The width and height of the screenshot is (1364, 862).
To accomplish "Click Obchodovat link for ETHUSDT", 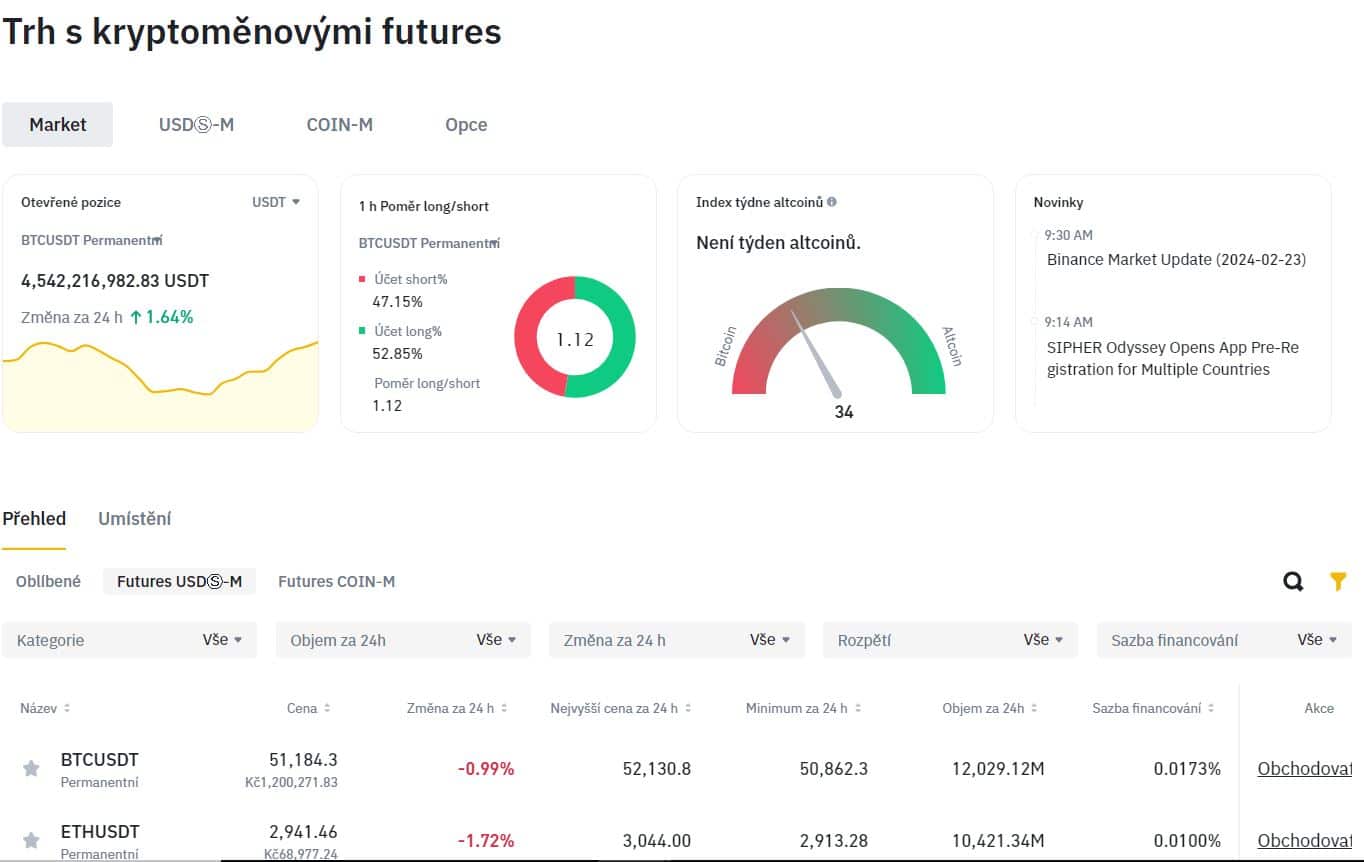I will click(1305, 841).
